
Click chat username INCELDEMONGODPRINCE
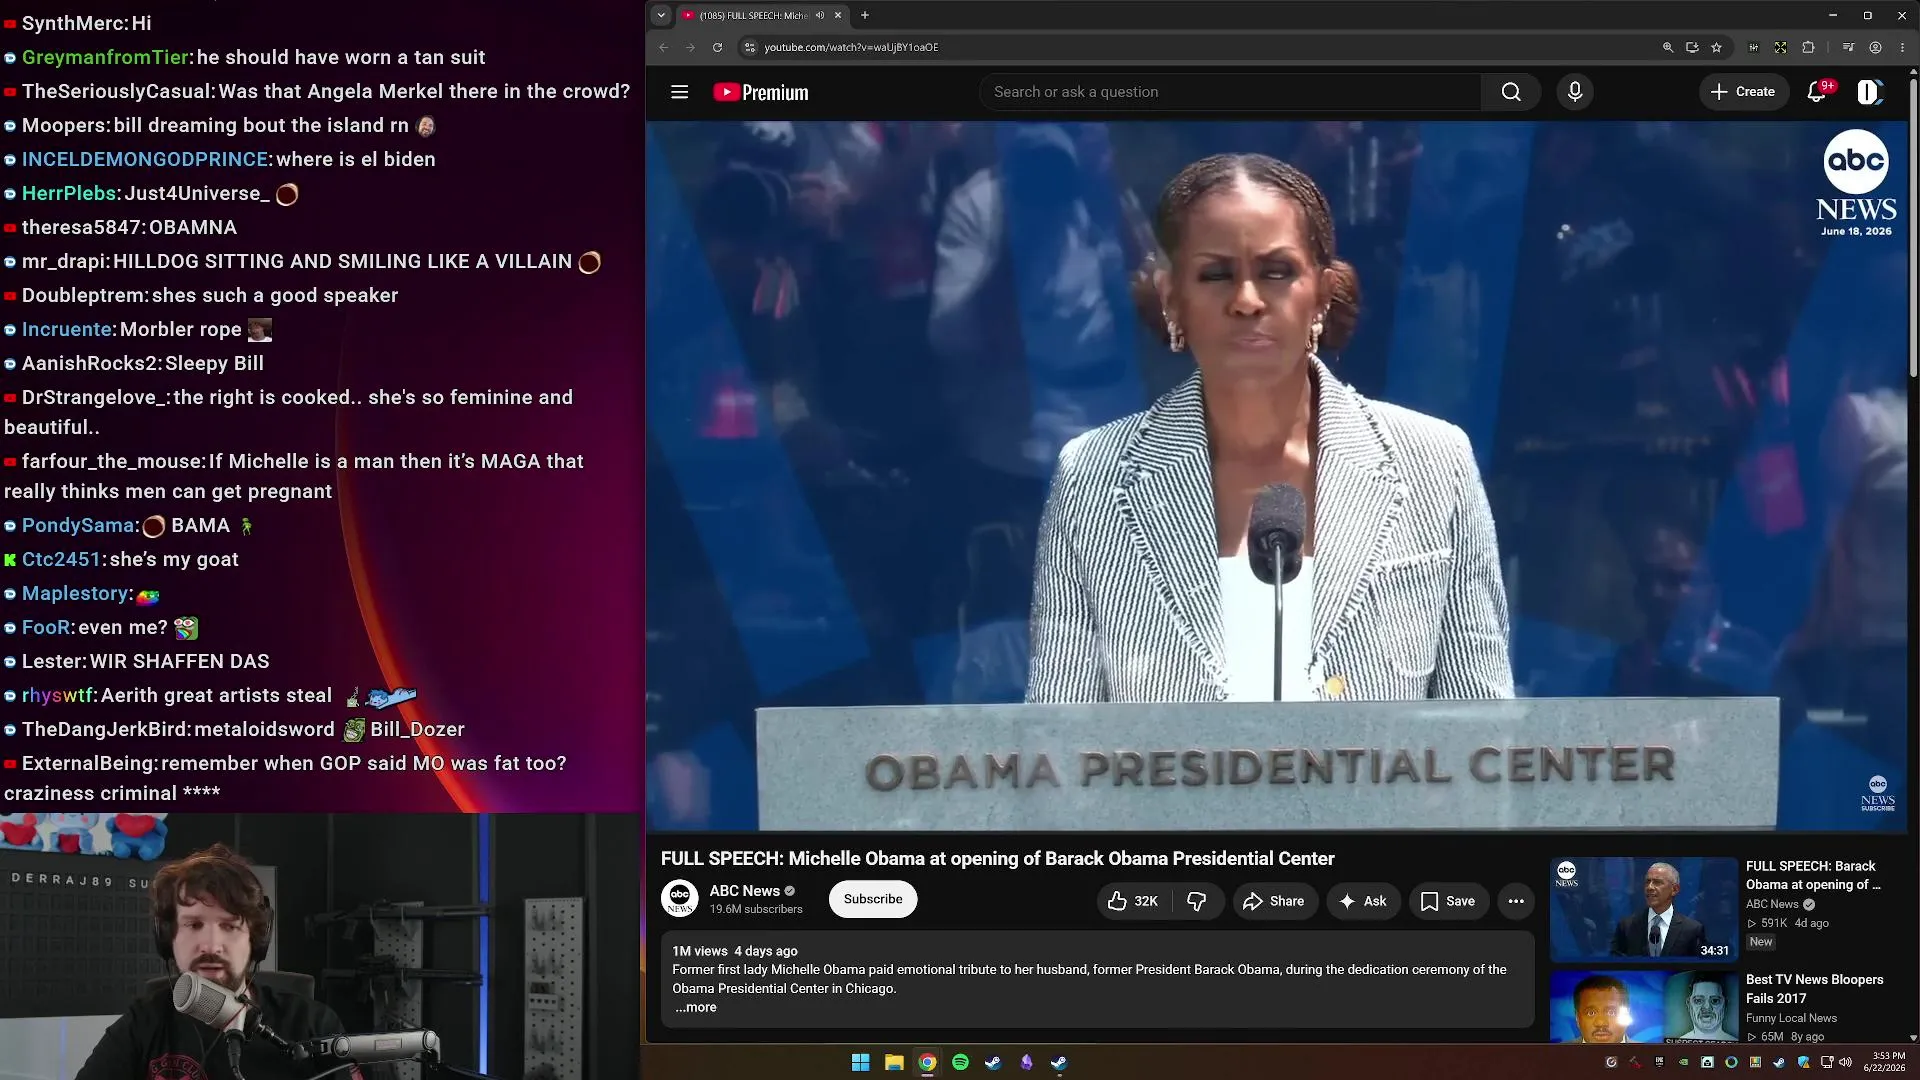click(x=145, y=160)
